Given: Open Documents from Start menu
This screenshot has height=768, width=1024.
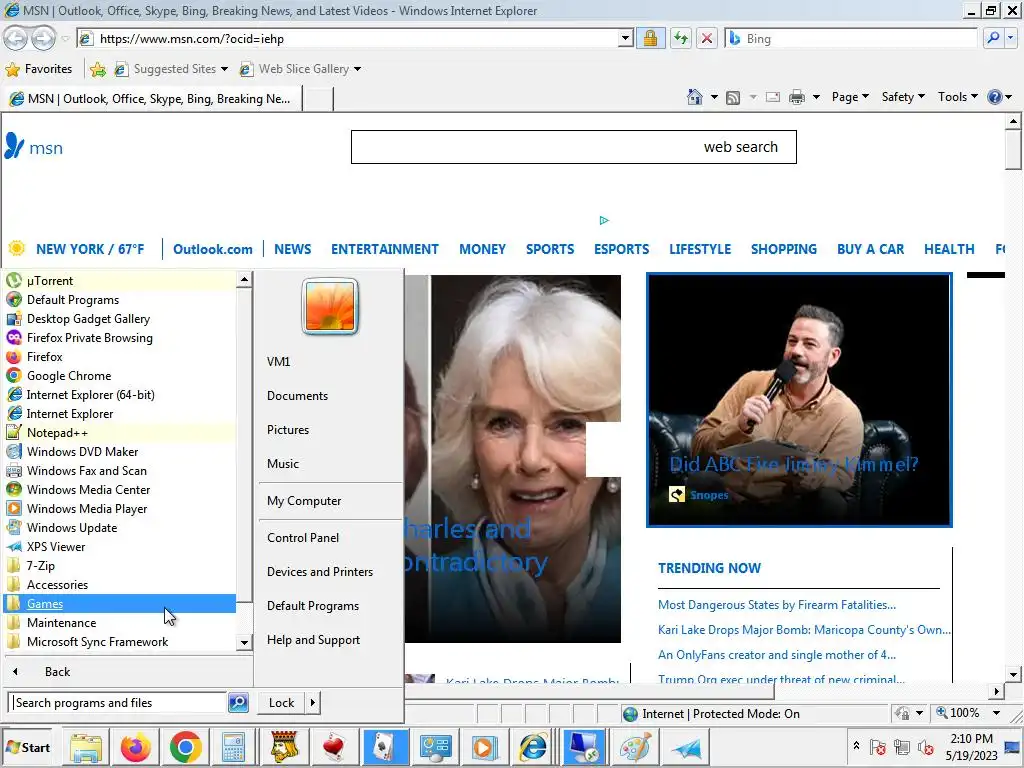Looking at the screenshot, I should pyautogui.click(x=297, y=396).
